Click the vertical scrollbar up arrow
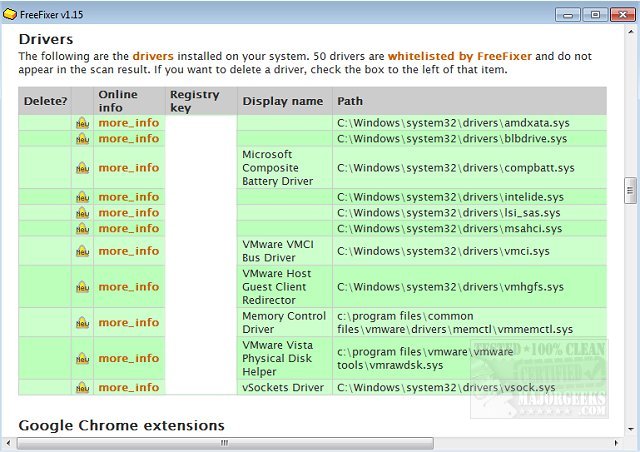 630,33
